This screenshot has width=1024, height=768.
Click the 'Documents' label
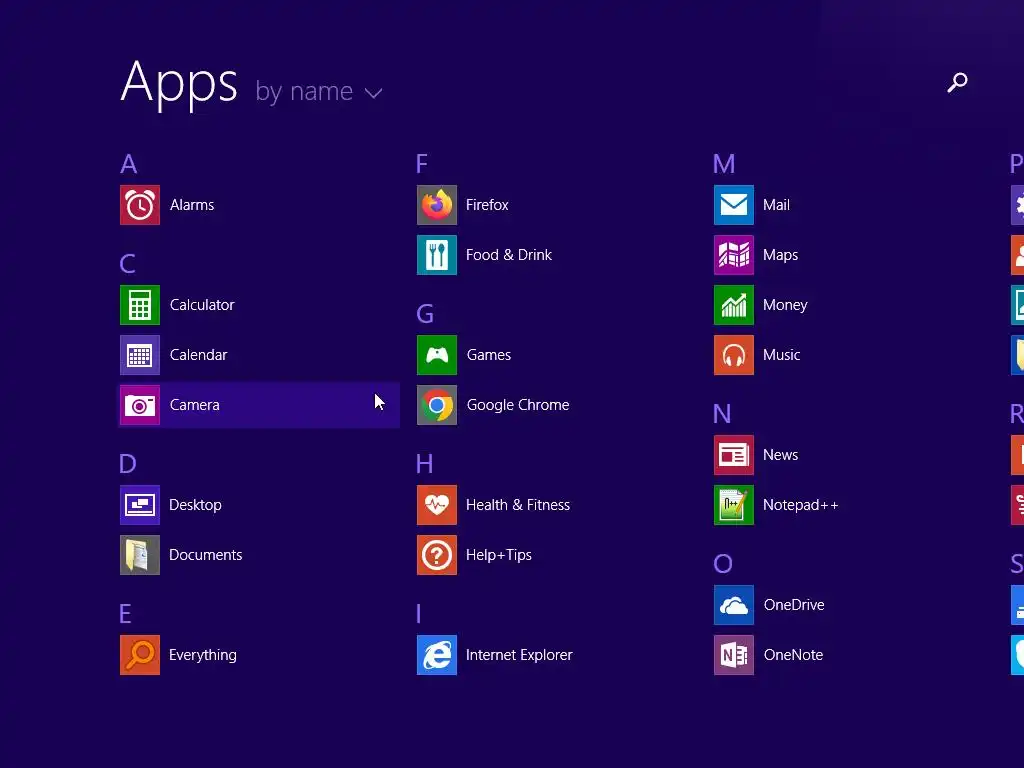206,555
